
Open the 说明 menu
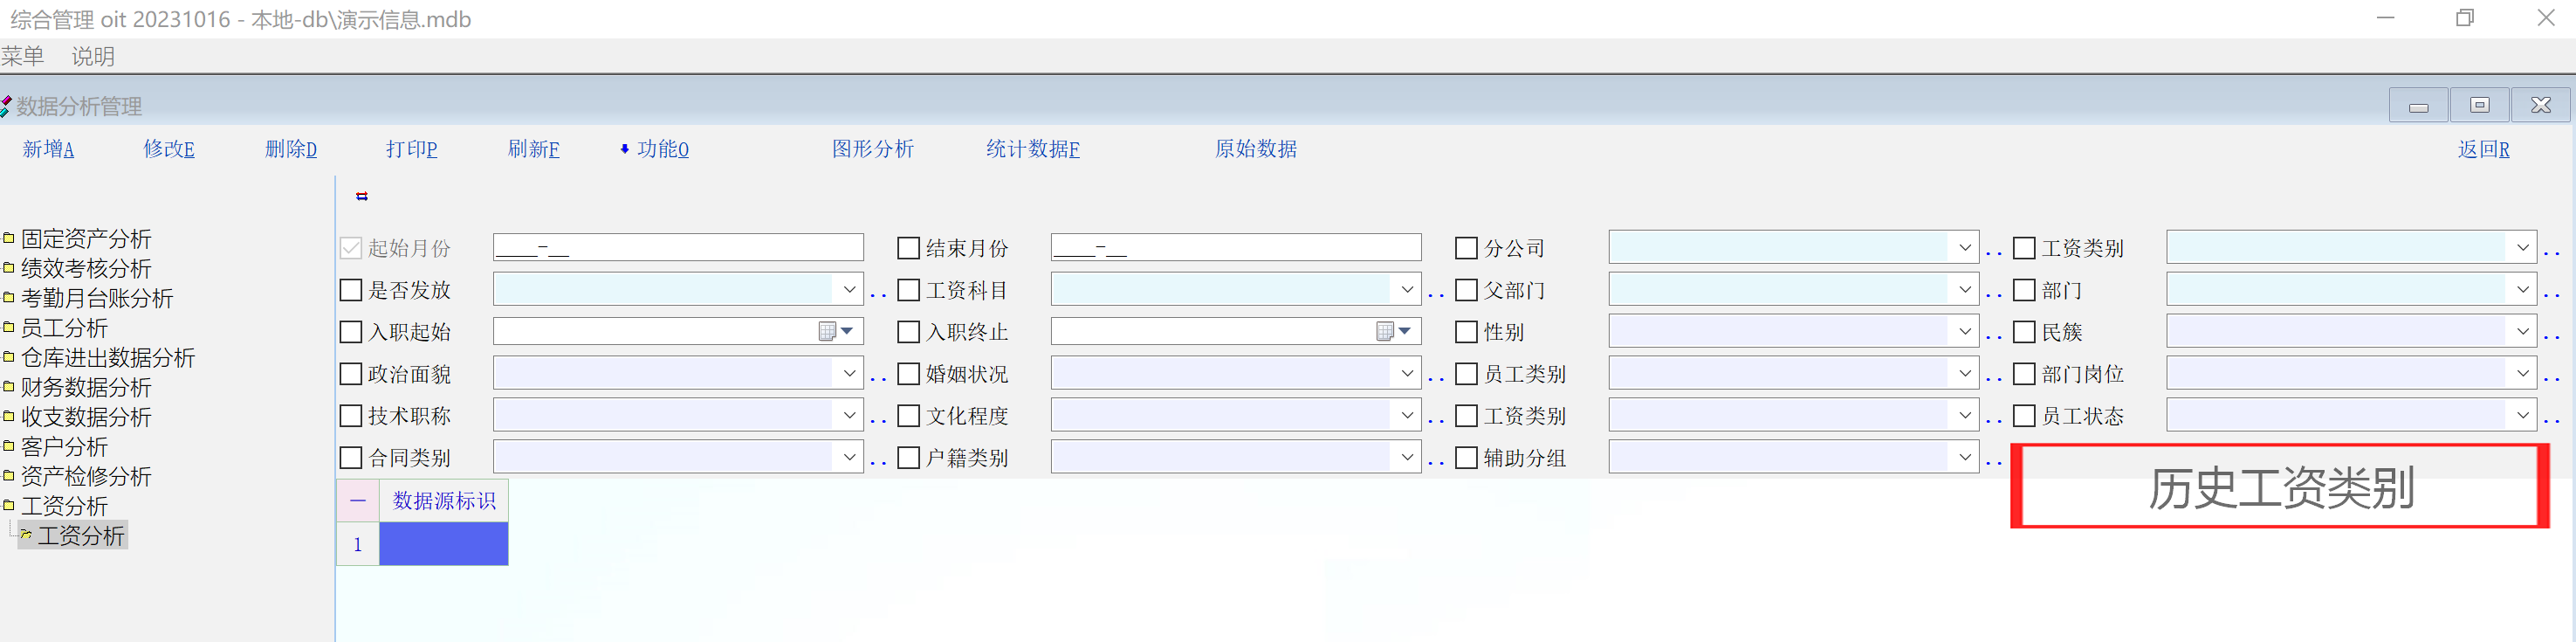pos(93,56)
